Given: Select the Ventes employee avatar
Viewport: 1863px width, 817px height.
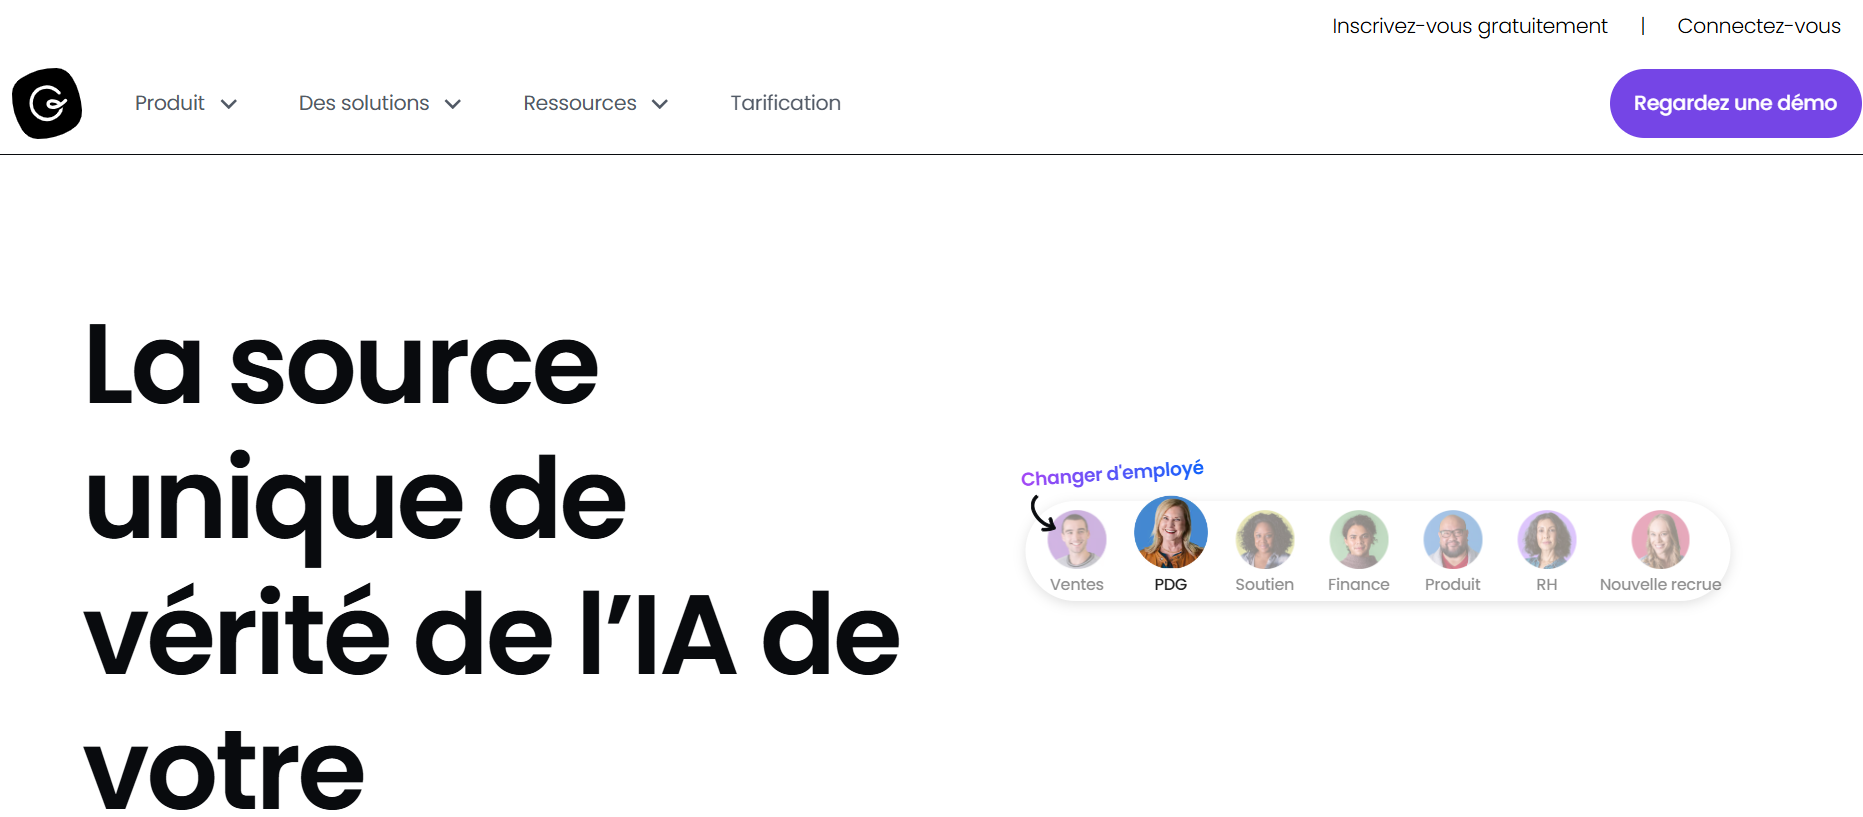Looking at the screenshot, I should tap(1076, 540).
